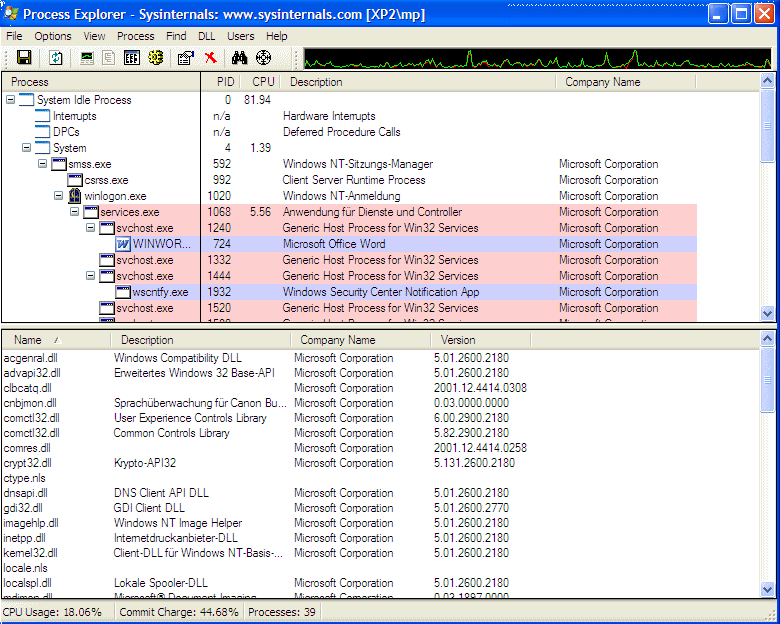Open the Options menu
This screenshot has height=624, width=780.
(53, 36)
